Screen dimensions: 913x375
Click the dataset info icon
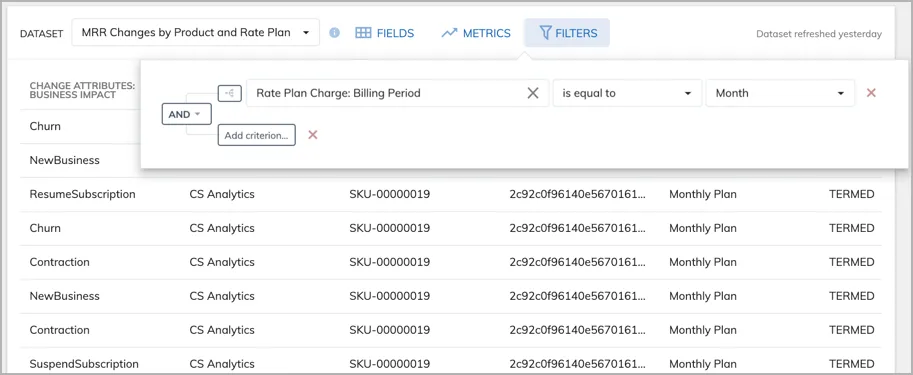click(334, 33)
